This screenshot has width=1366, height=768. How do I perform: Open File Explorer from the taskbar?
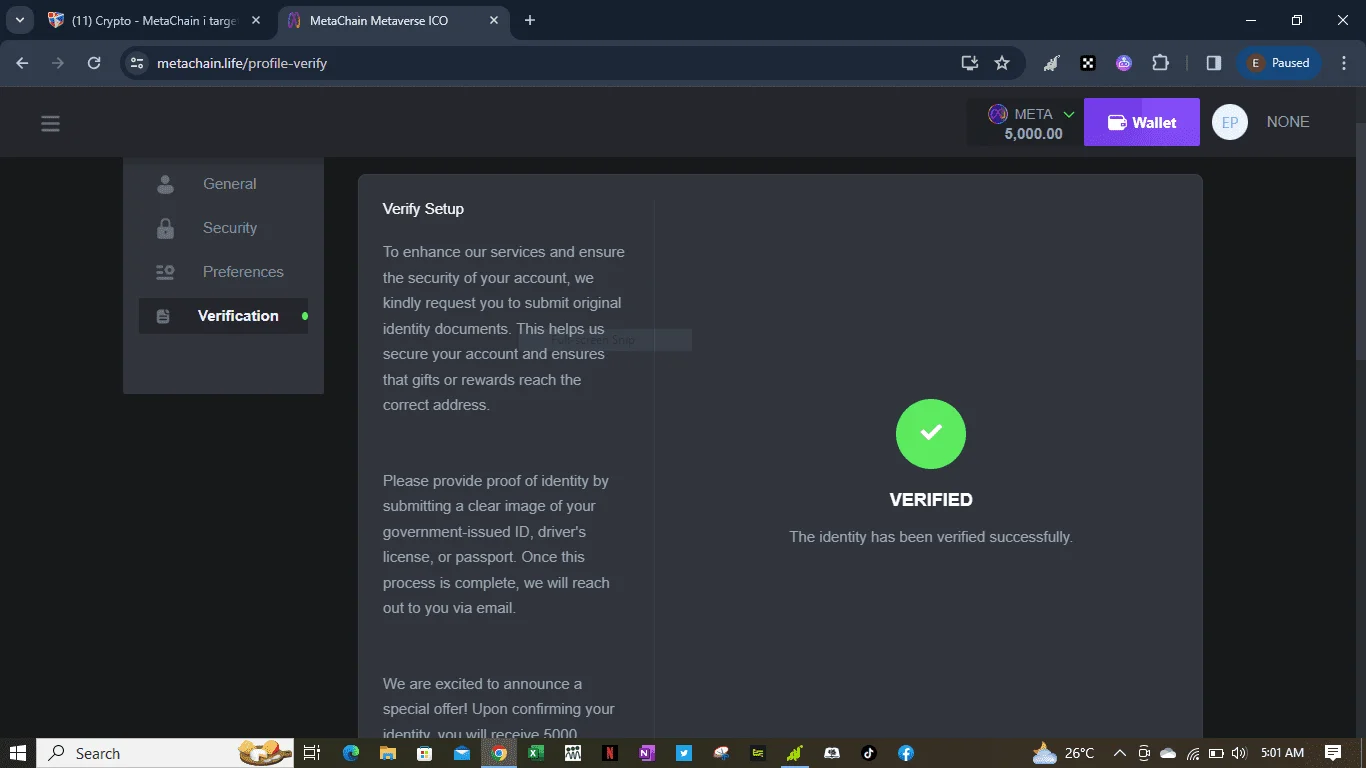click(387, 753)
